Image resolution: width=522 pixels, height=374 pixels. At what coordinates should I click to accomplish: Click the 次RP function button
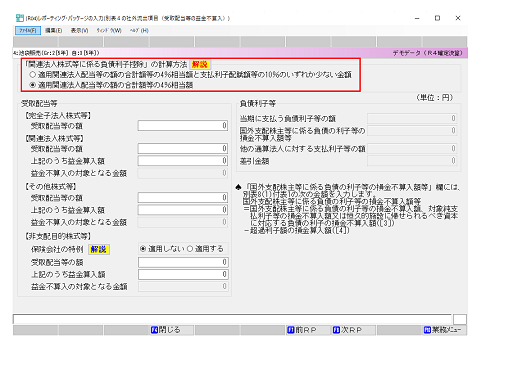353,330
